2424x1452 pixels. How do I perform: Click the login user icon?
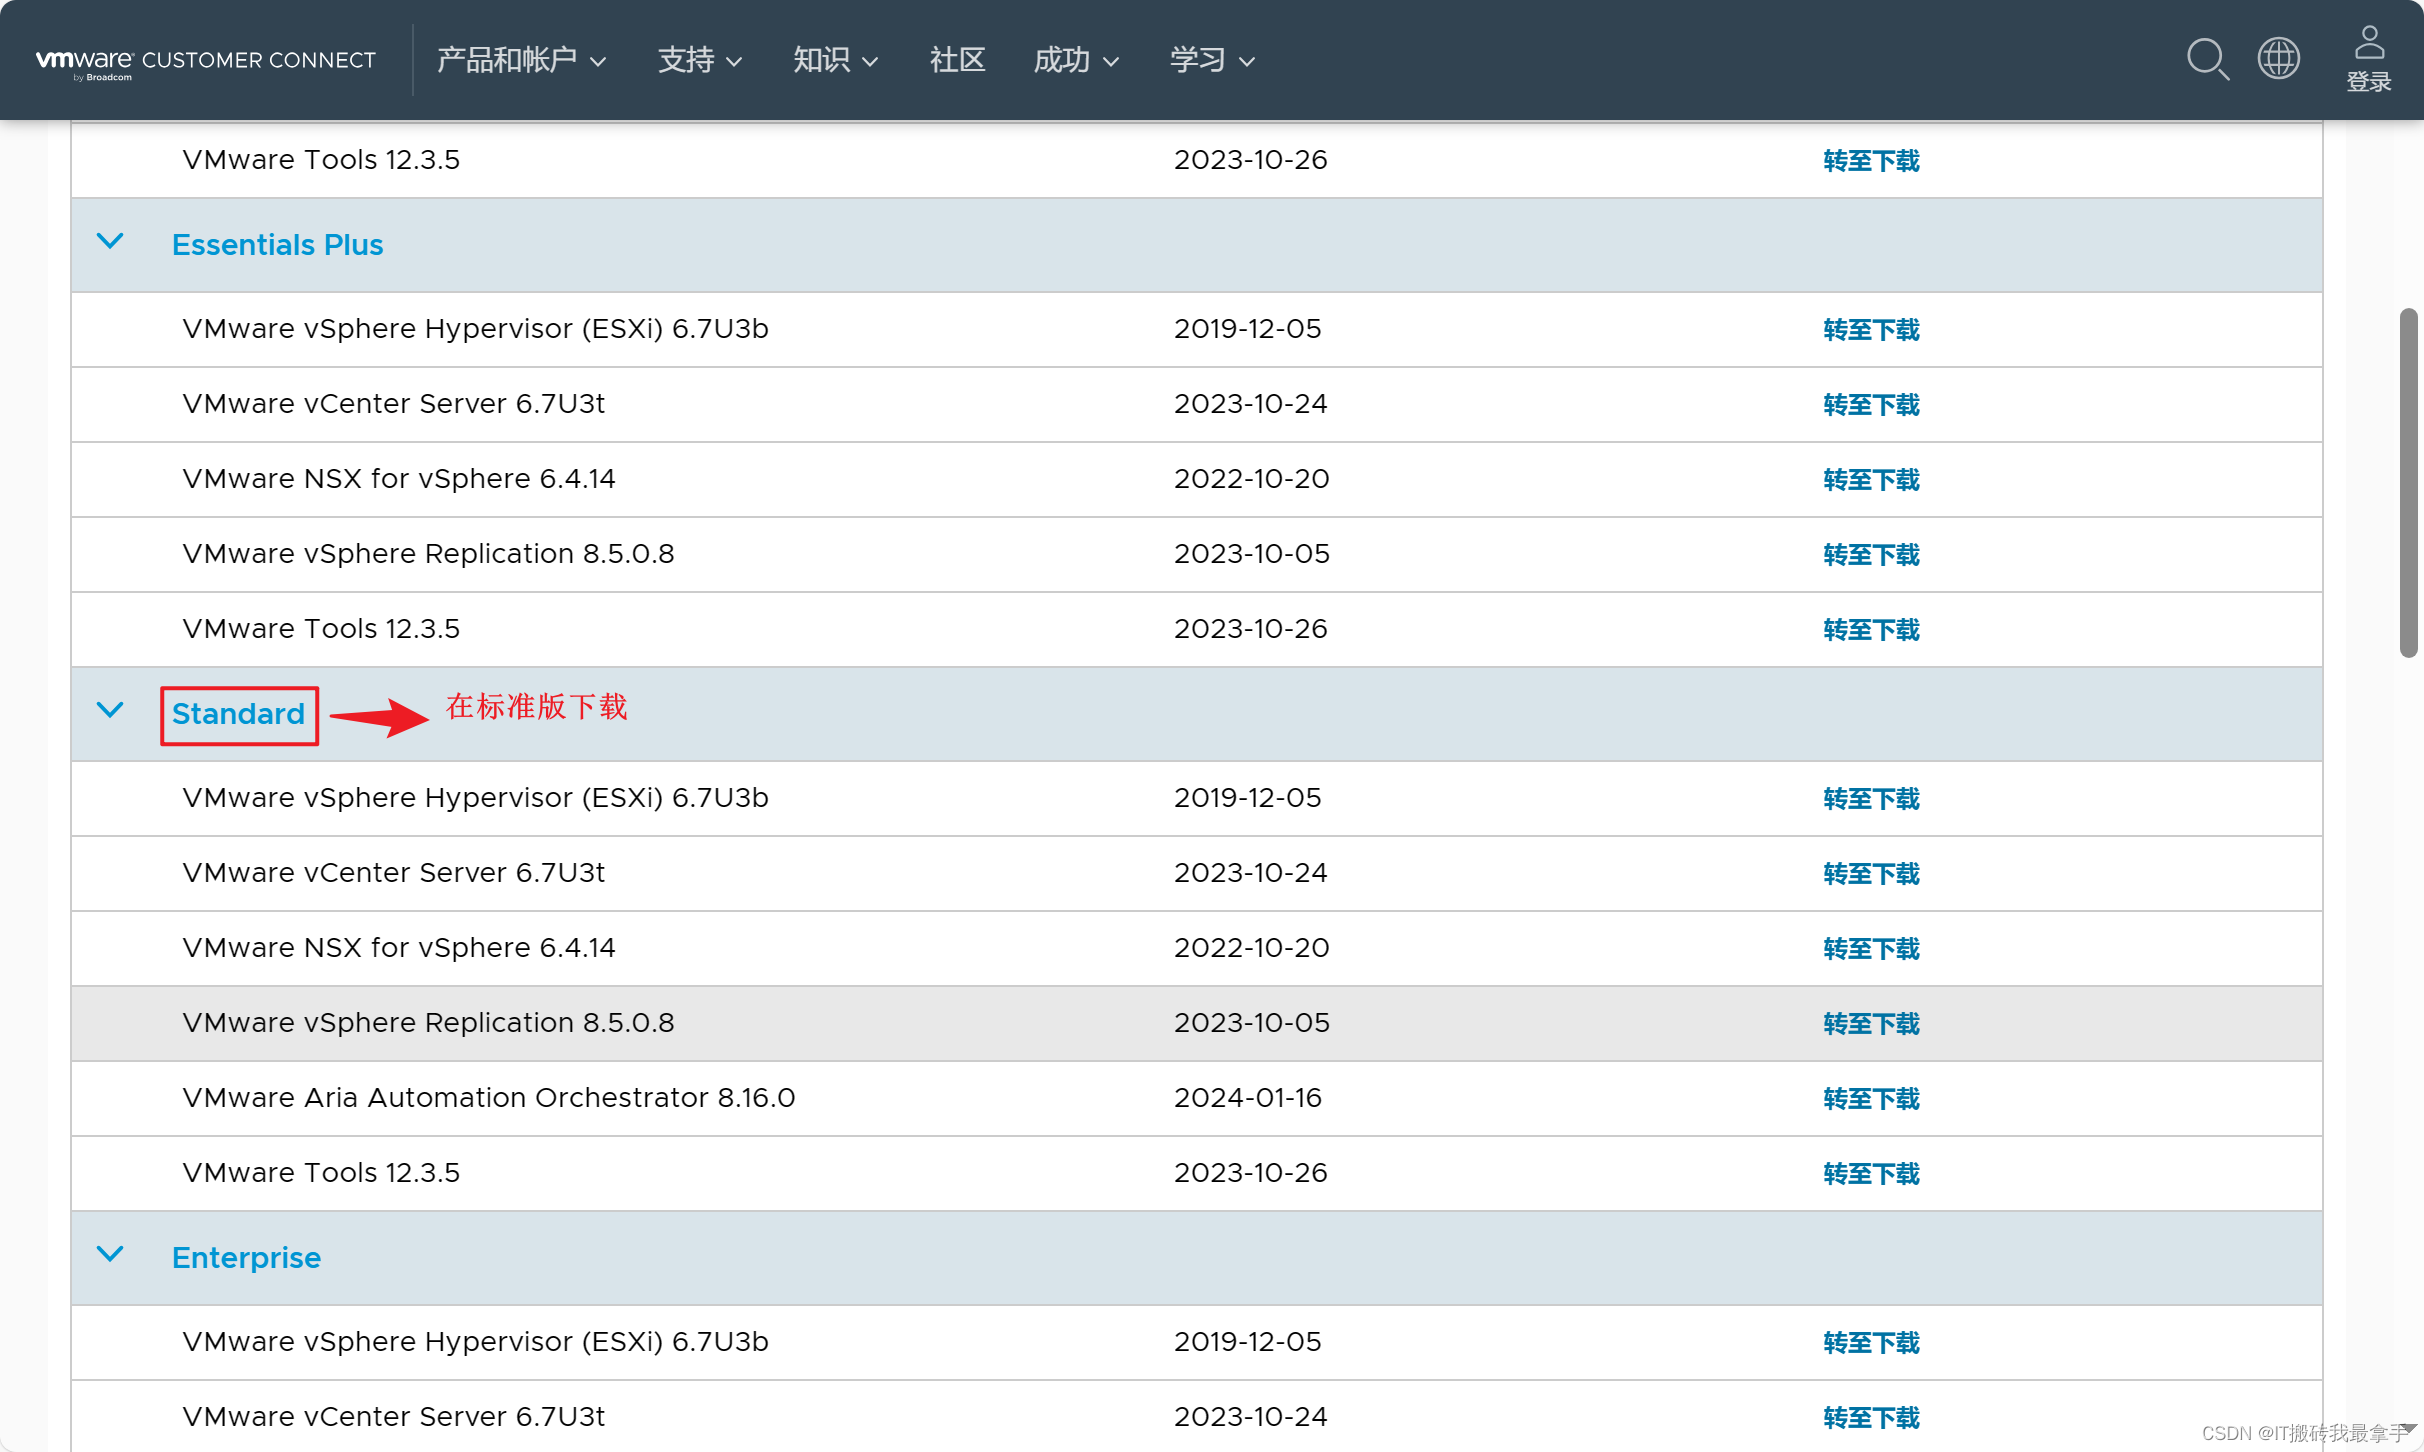(x=2369, y=59)
